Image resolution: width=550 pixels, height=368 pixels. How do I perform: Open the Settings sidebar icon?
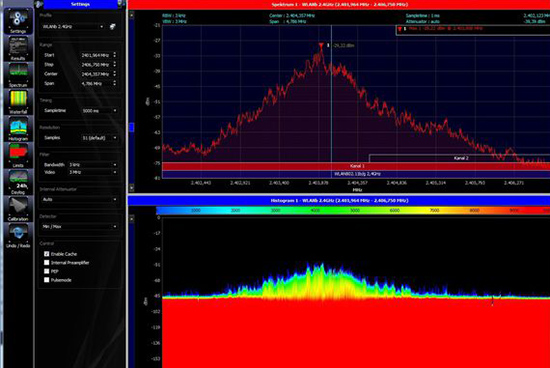(18, 21)
